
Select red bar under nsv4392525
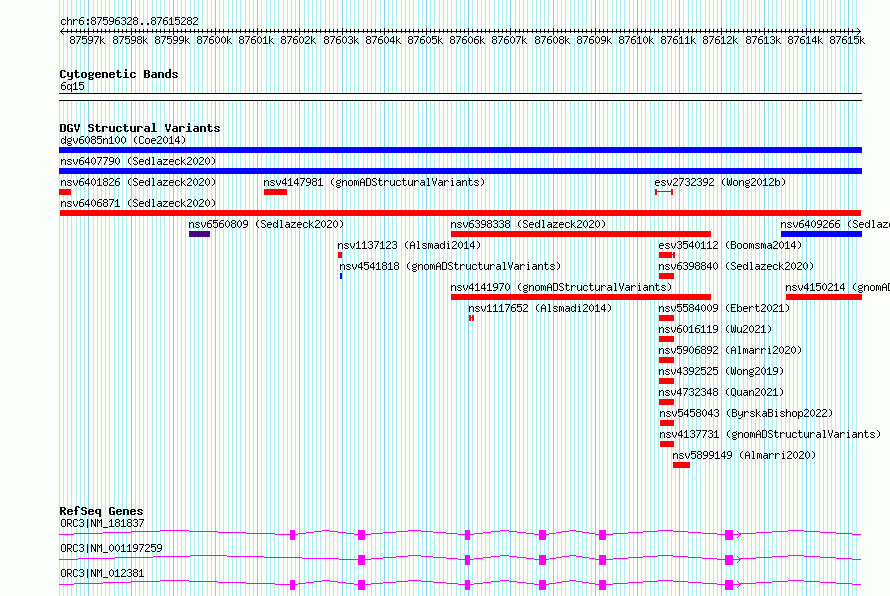coord(666,381)
